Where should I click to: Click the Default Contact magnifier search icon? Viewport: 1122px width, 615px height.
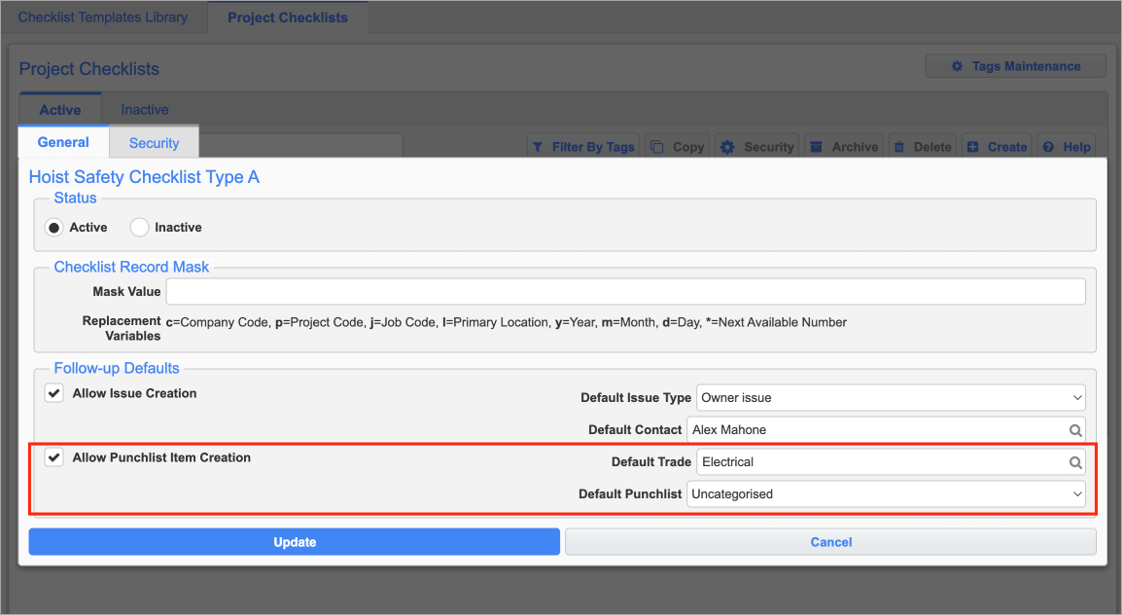point(1075,429)
